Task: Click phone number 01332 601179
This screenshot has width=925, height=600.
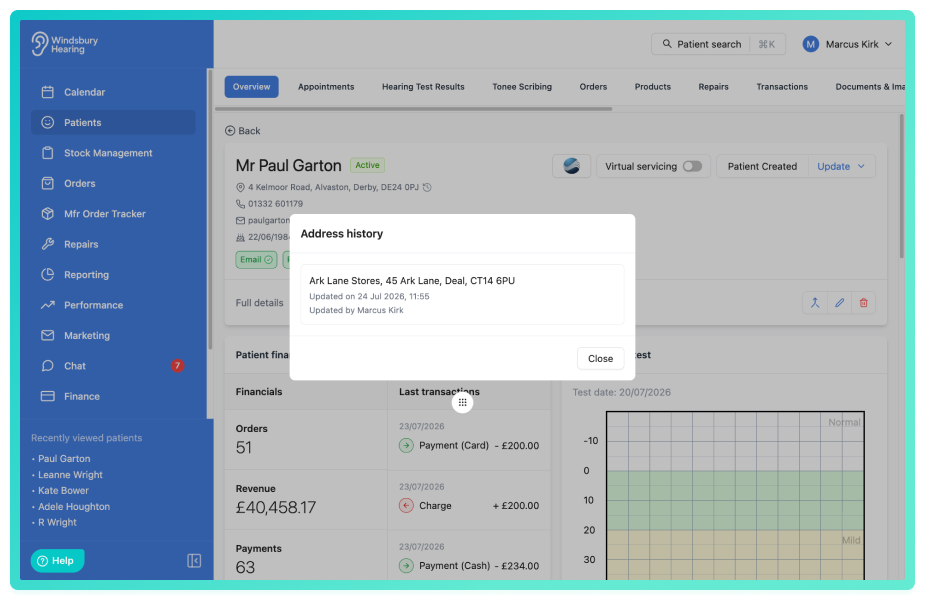Action: coord(275,204)
